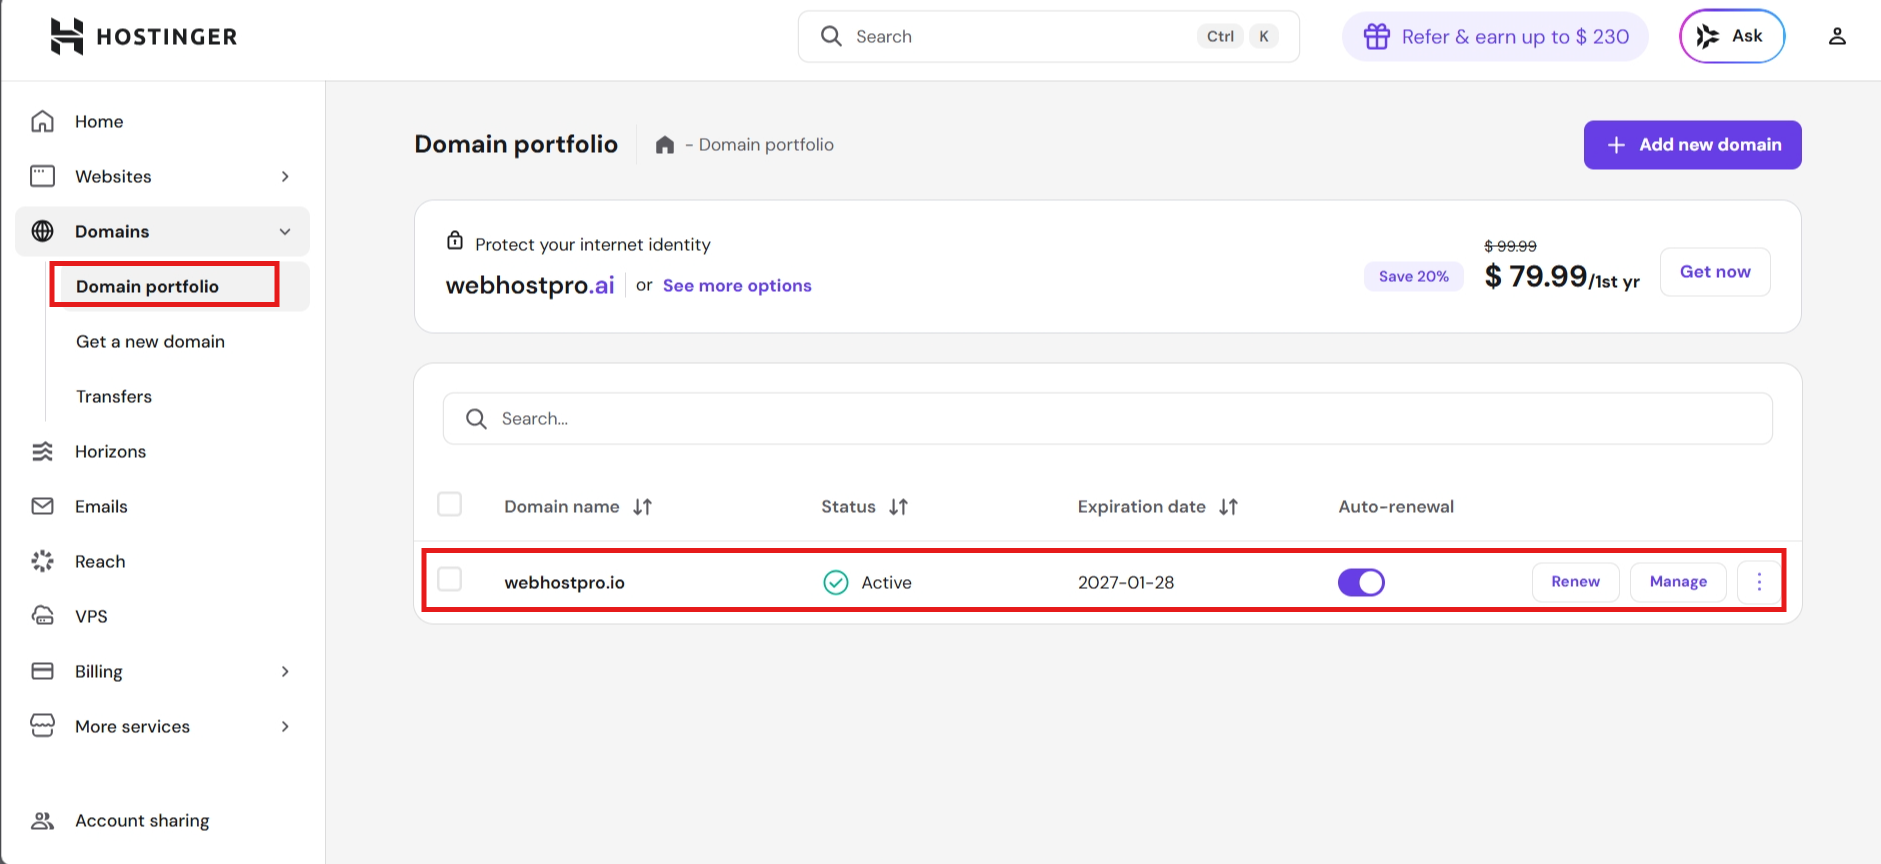Image resolution: width=1881 pixels, height=864 pixels.
Task: Click the Manage button for webhostpro.io
Action: (x=1678, y=582)
